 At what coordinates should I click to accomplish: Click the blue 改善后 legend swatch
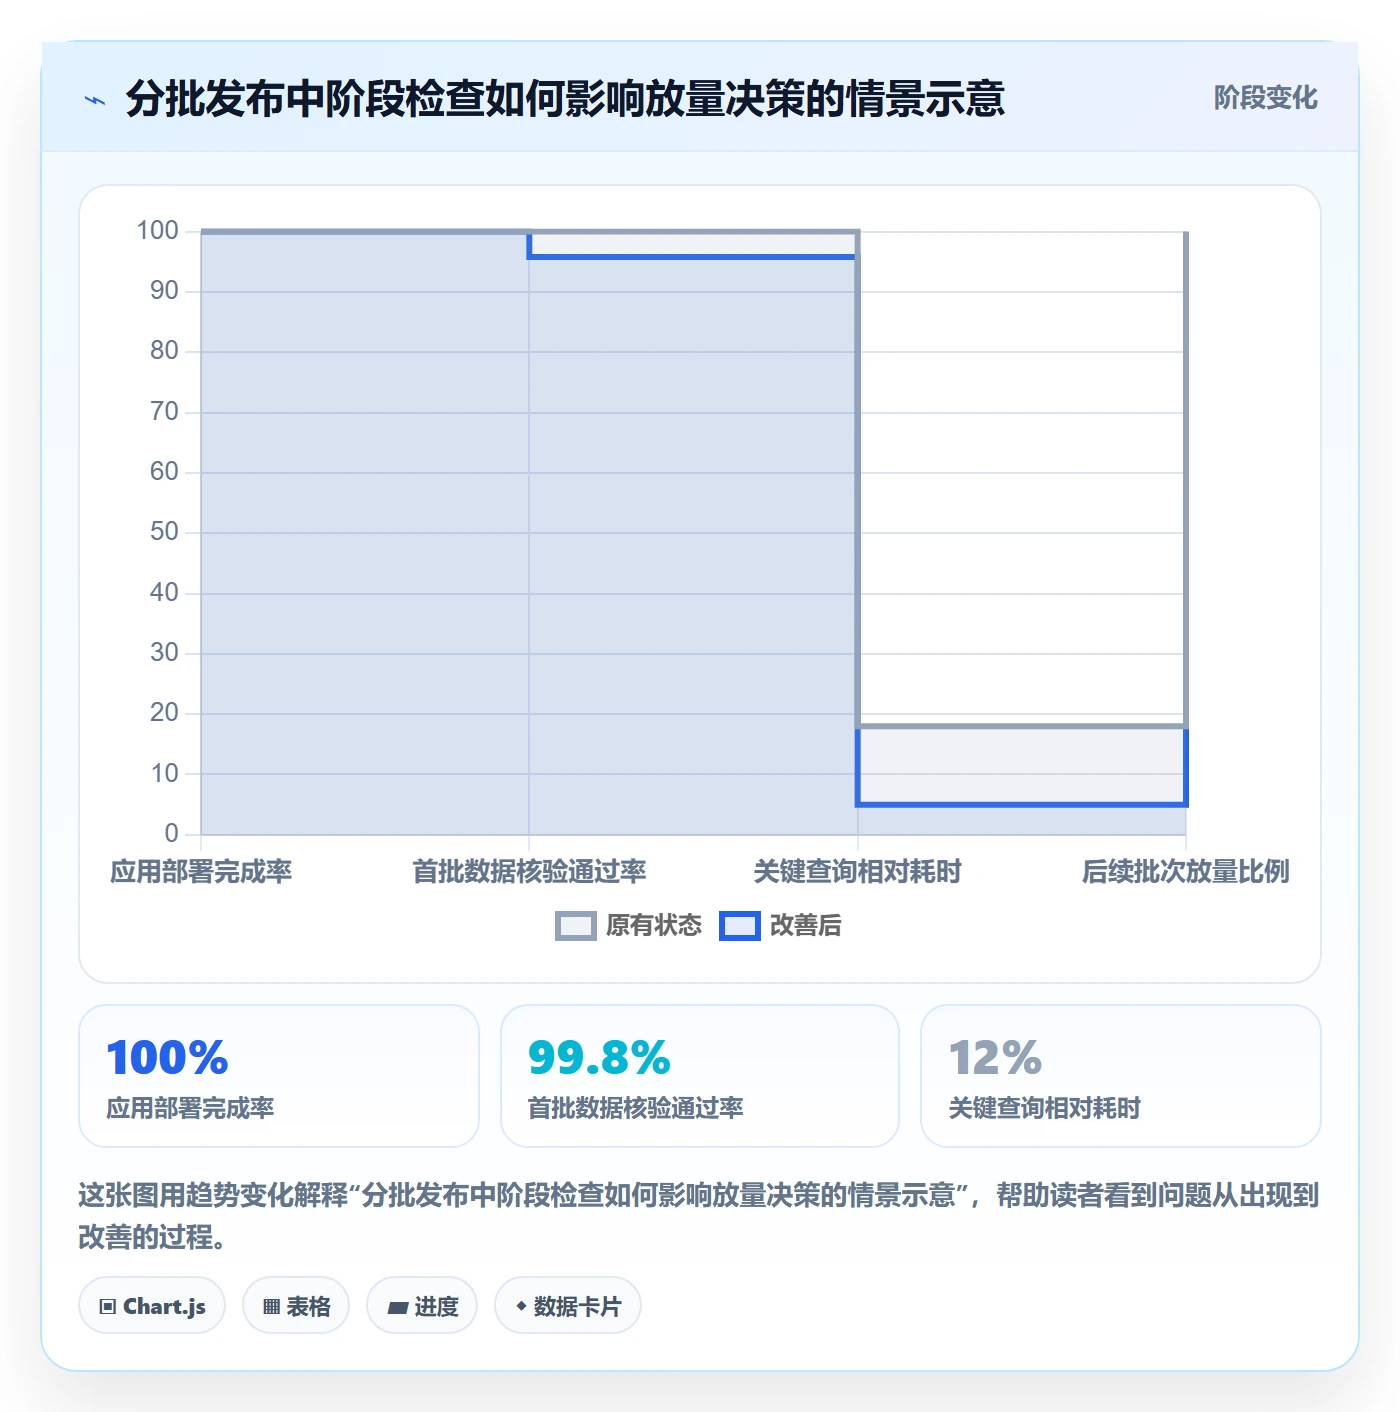[x=740, y=926]
